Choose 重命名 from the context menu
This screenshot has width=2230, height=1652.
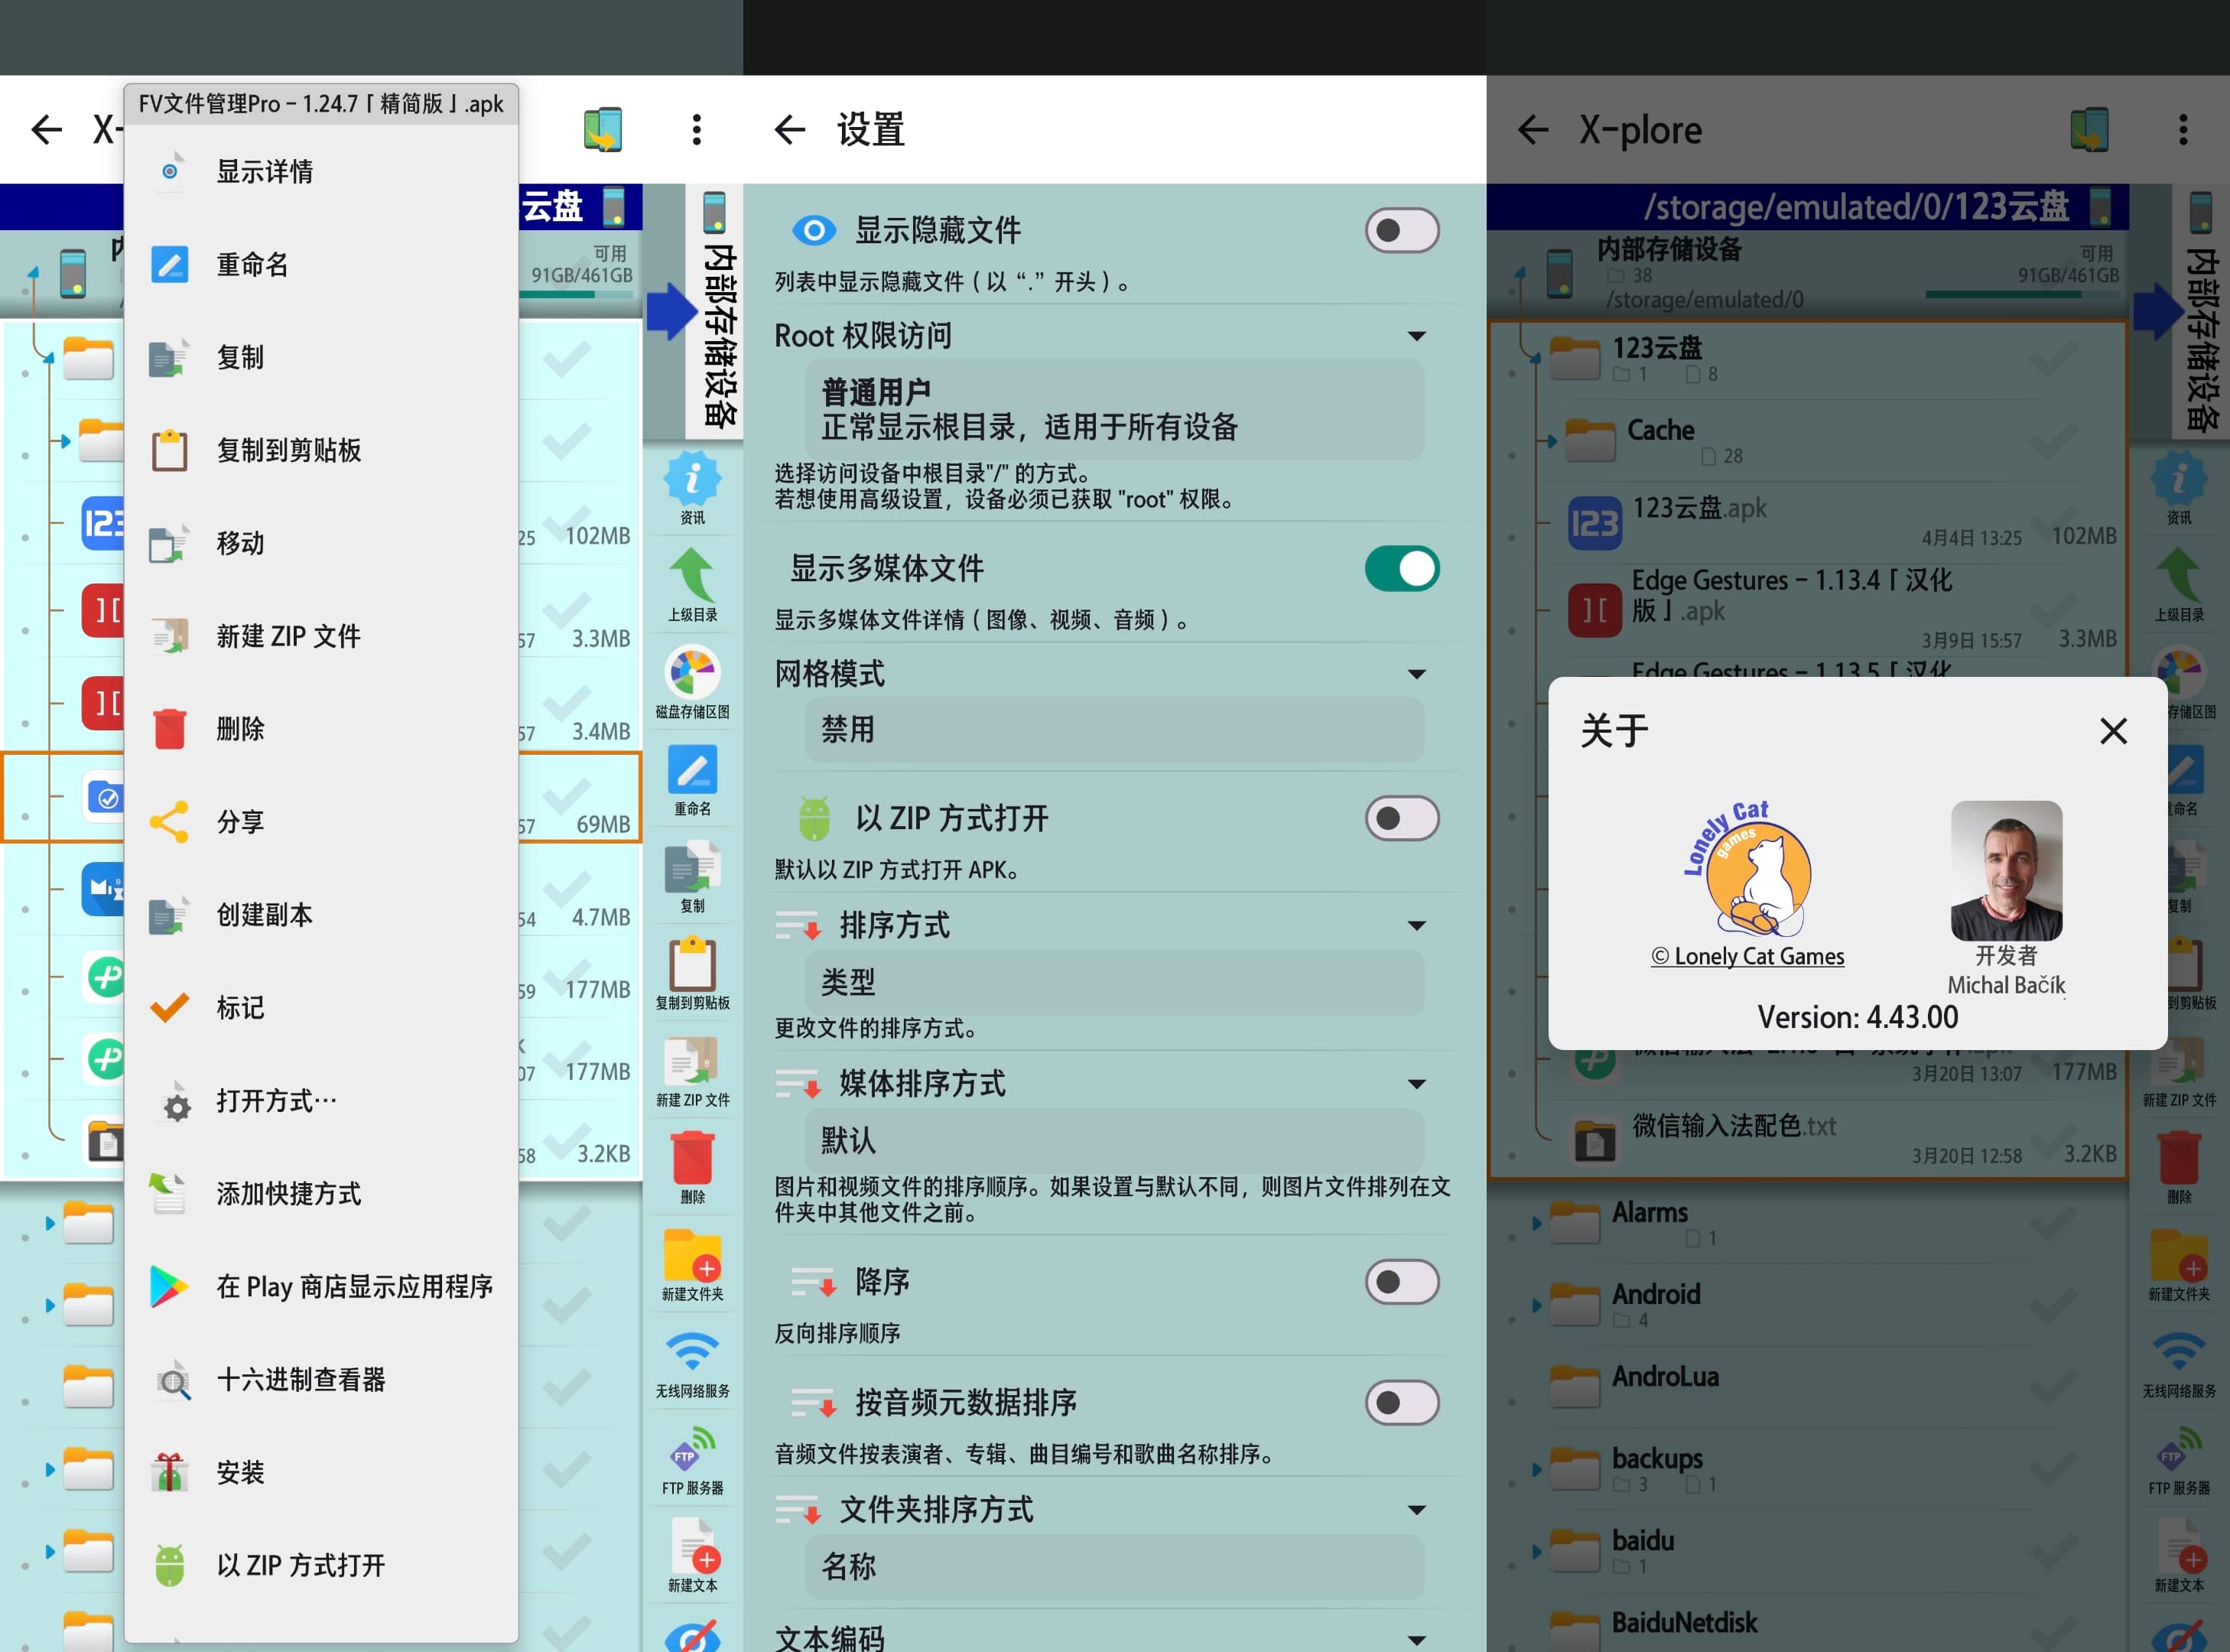point(321,264)
